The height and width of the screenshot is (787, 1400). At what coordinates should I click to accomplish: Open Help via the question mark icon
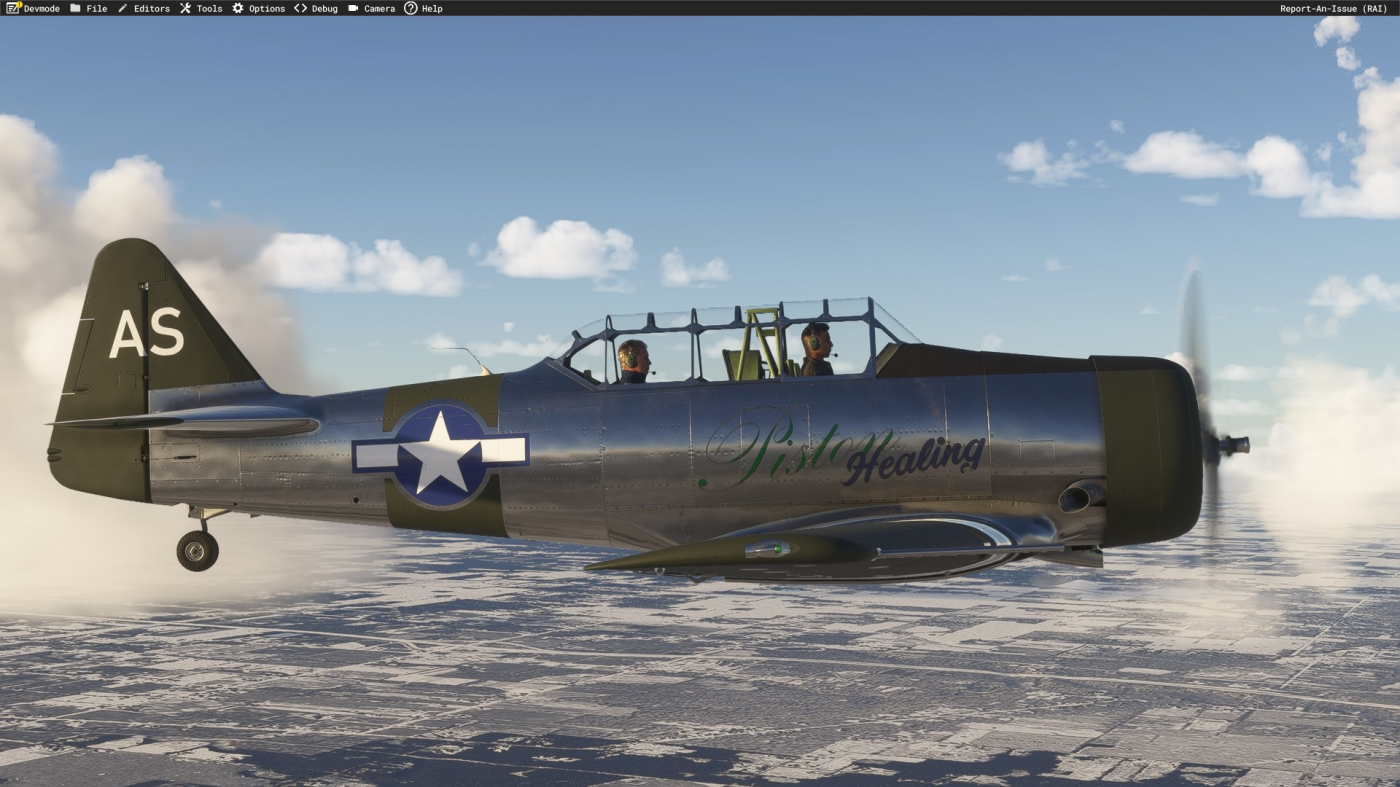410,8
